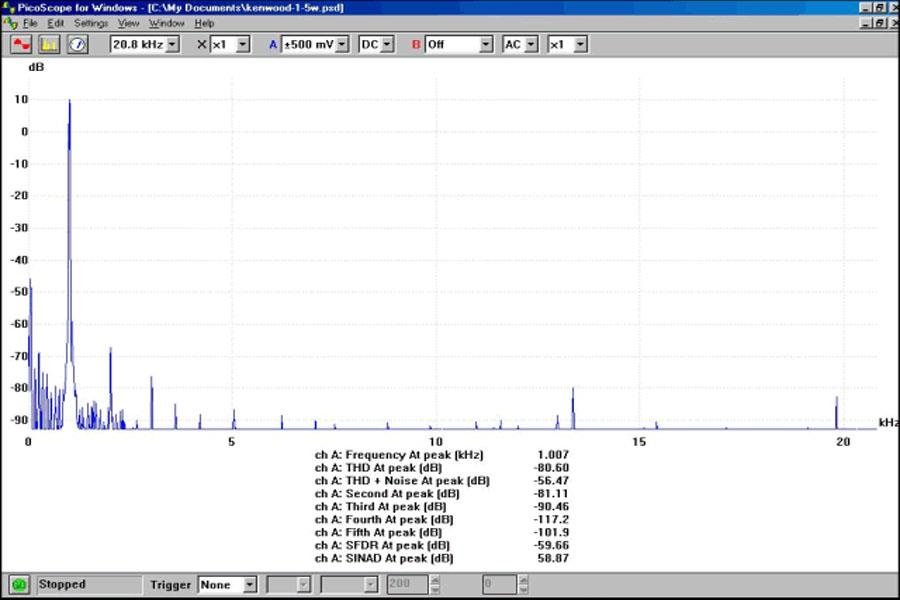
Task: Change channel B AC coupling dropdown
Action: 531,44
